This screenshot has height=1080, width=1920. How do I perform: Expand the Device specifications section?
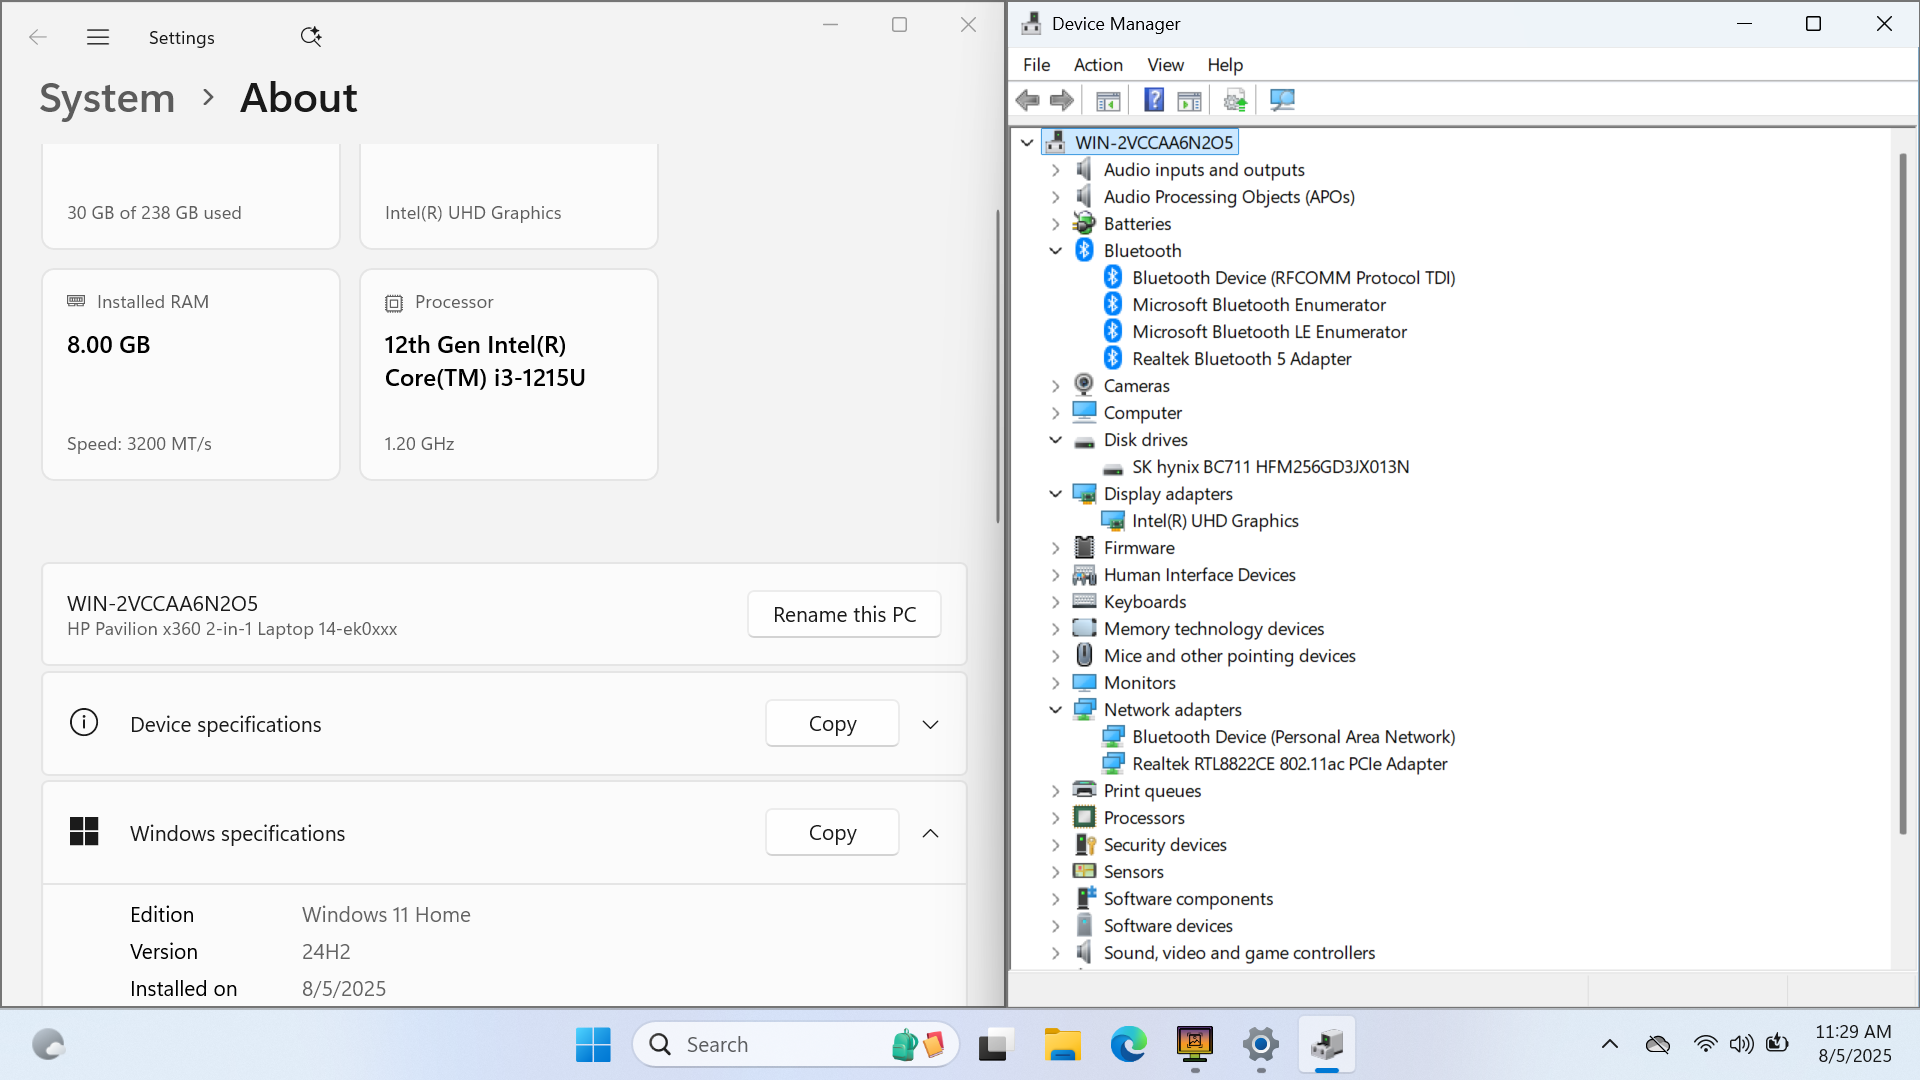(x=930, y=724)
